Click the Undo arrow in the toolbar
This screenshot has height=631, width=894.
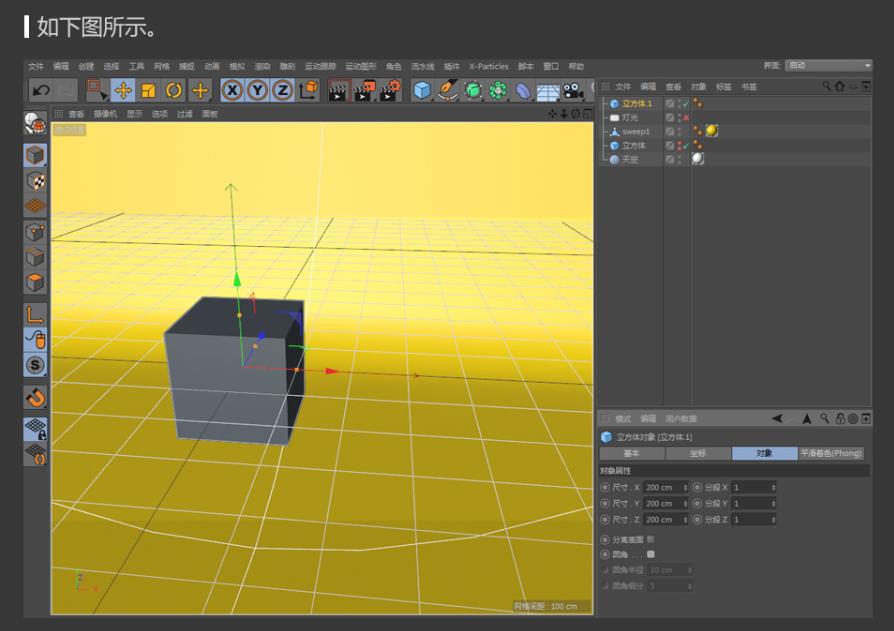point(41,90)
